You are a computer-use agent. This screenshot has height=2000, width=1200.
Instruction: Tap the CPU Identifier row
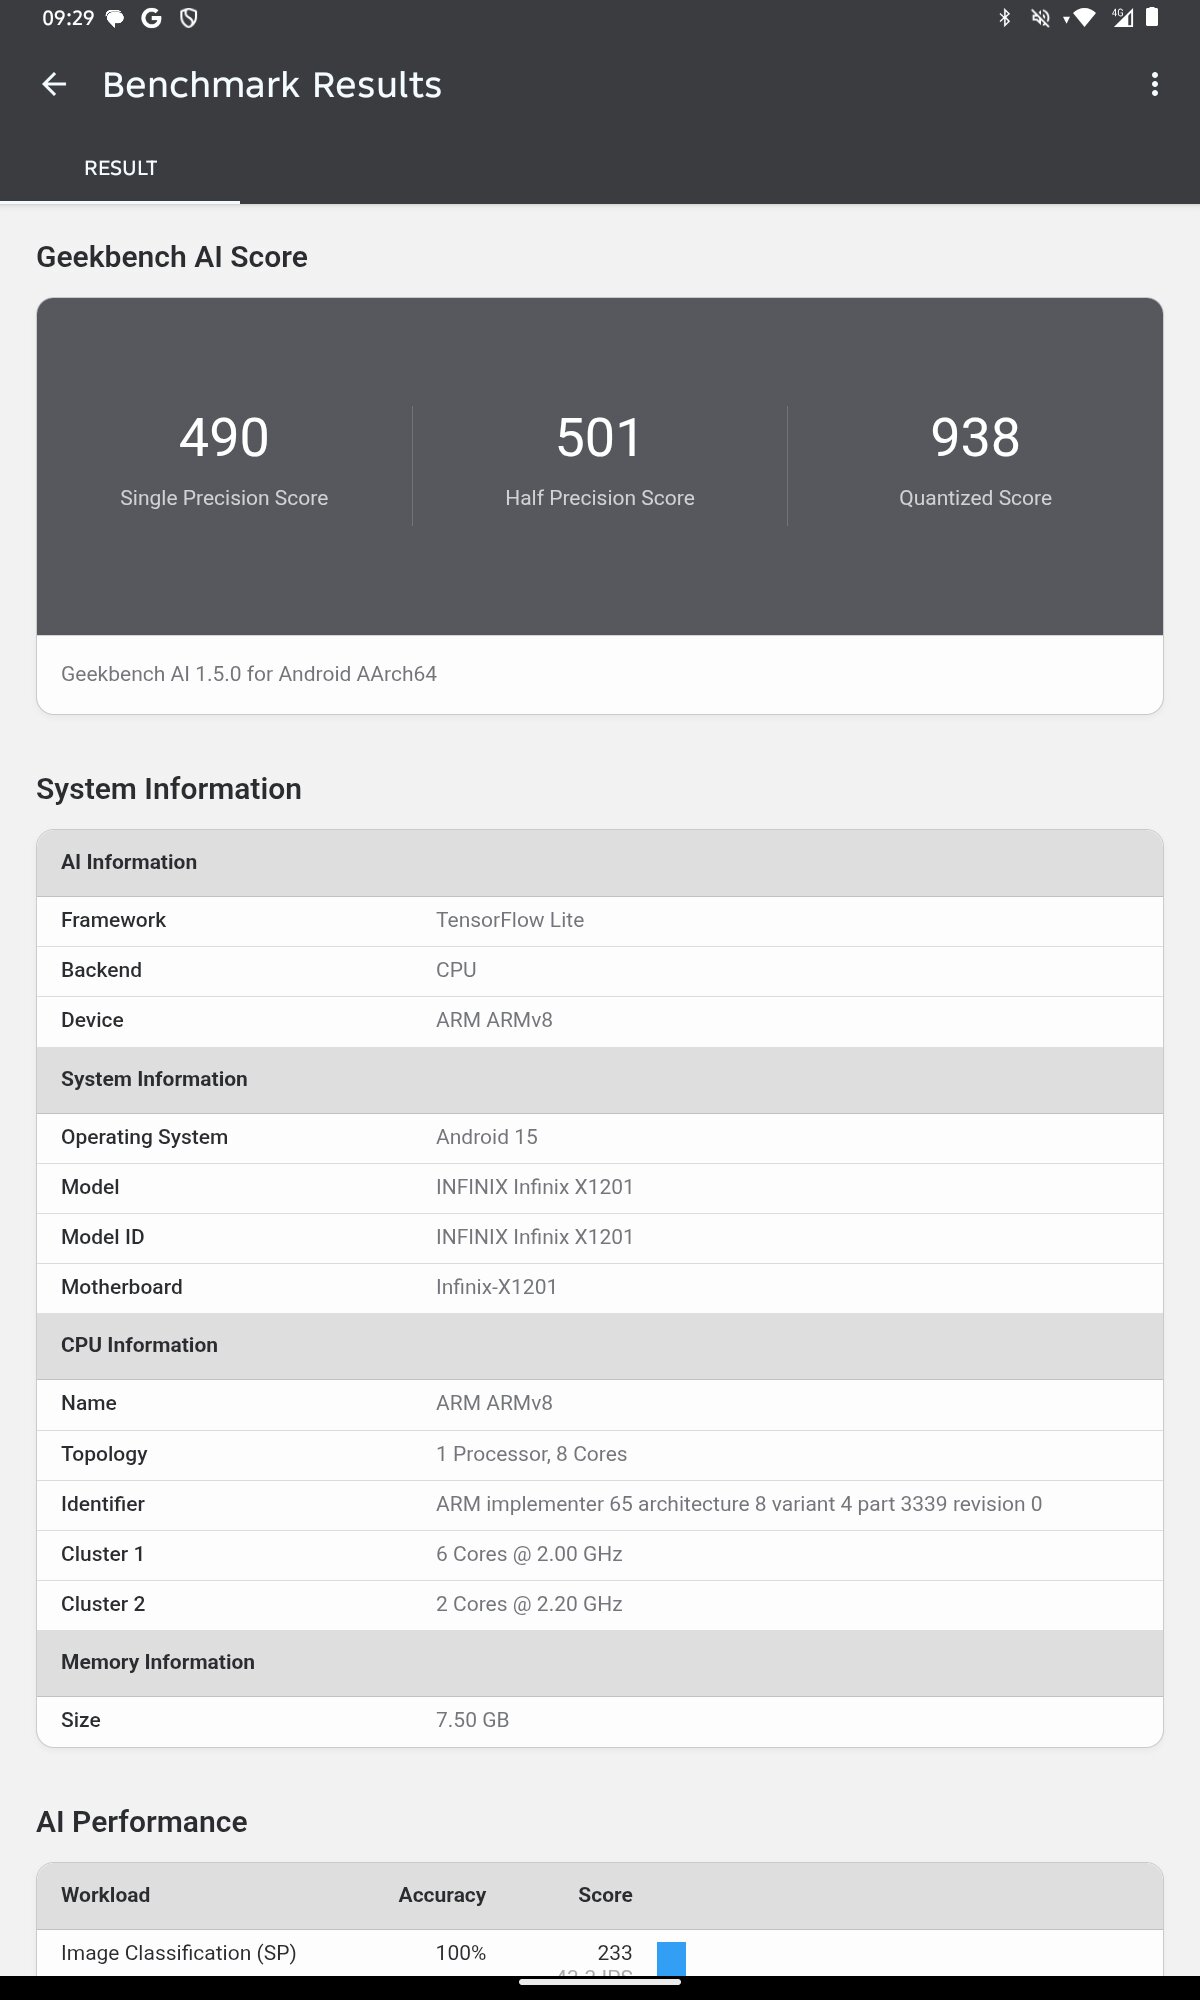(600, 1504)
